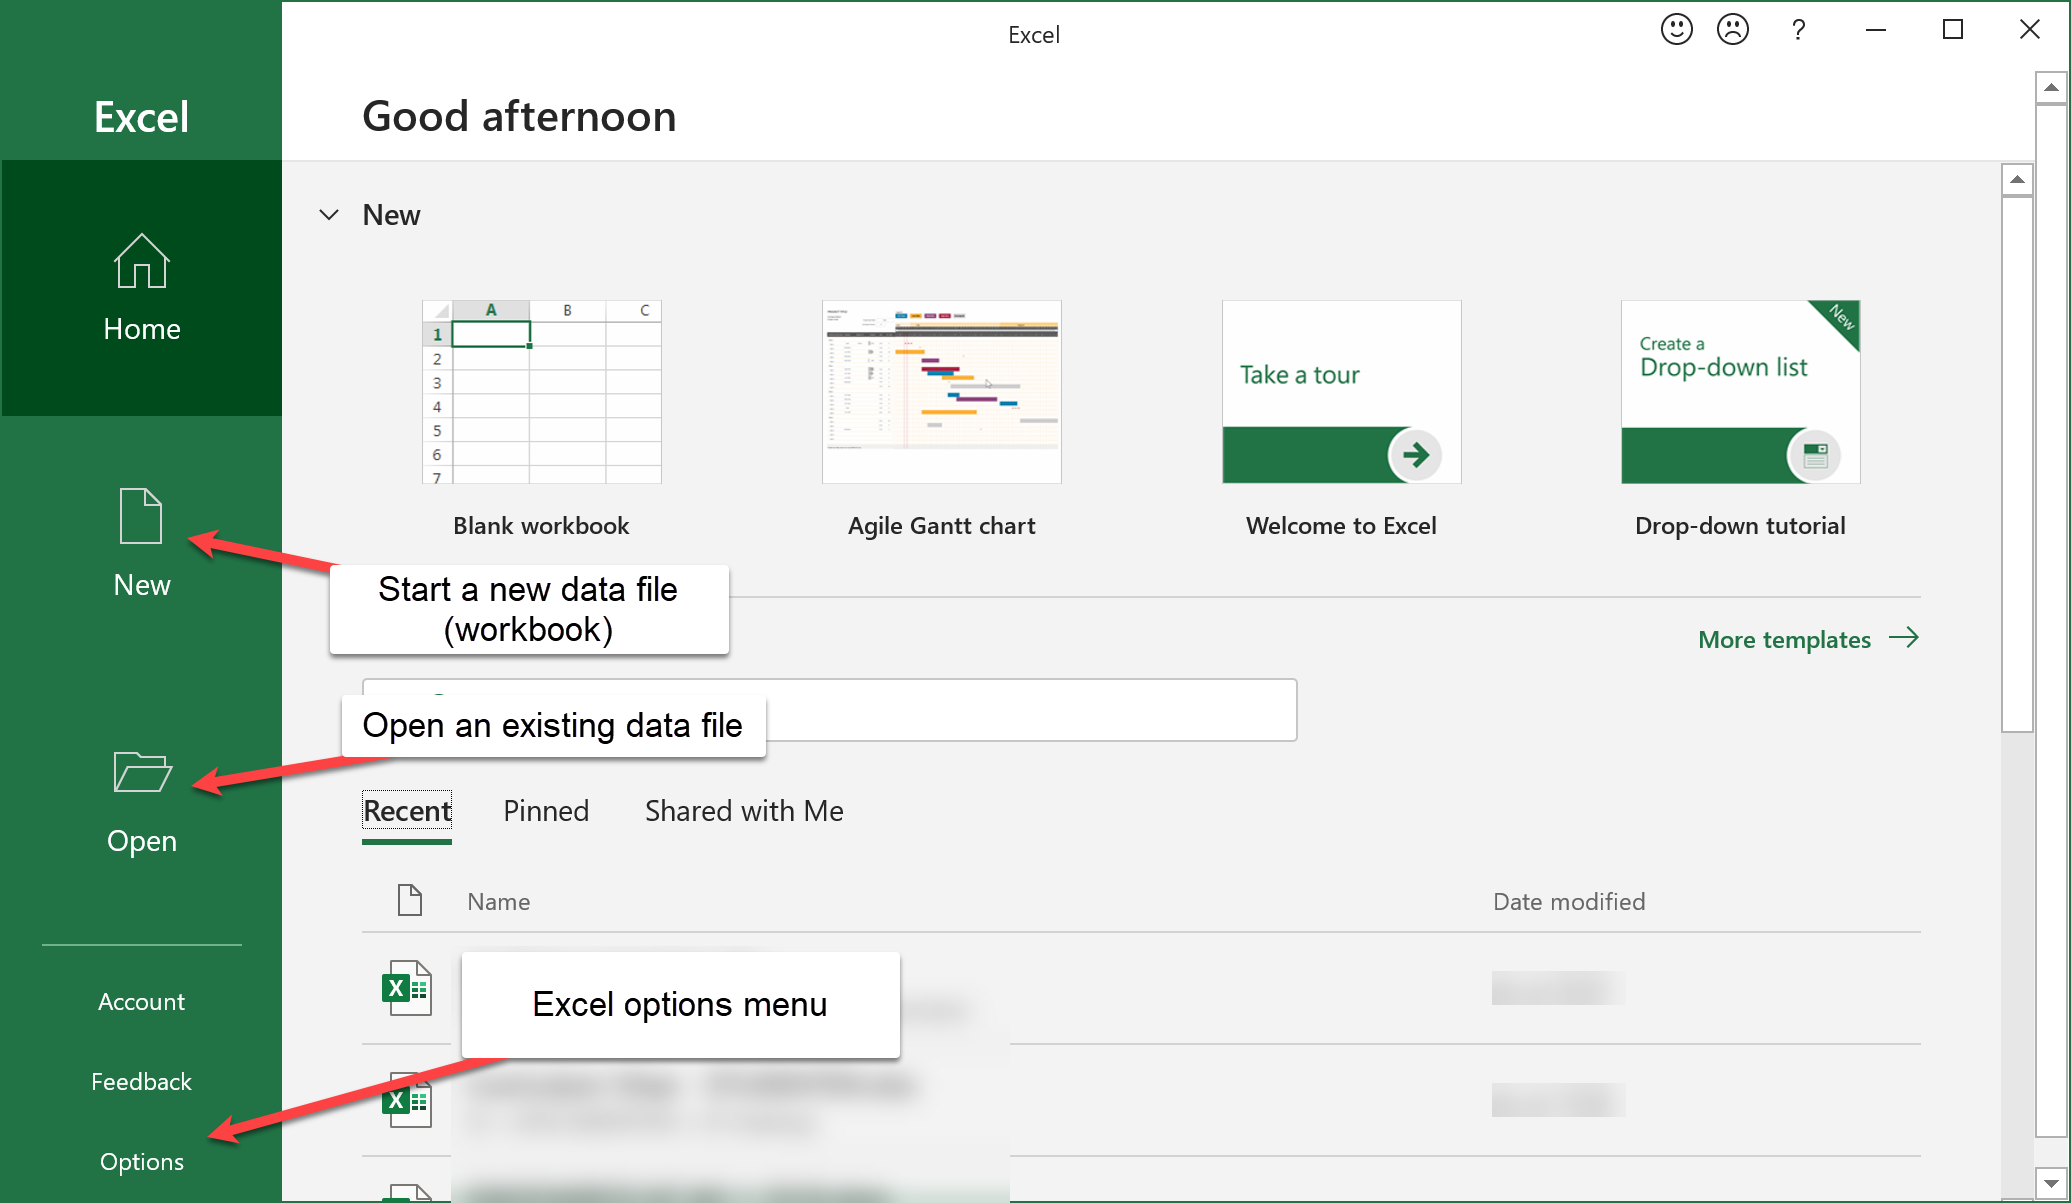Start the Welcome to Excel tour
This screenshot has width=2071, height=1203.
coord(1341,392)
